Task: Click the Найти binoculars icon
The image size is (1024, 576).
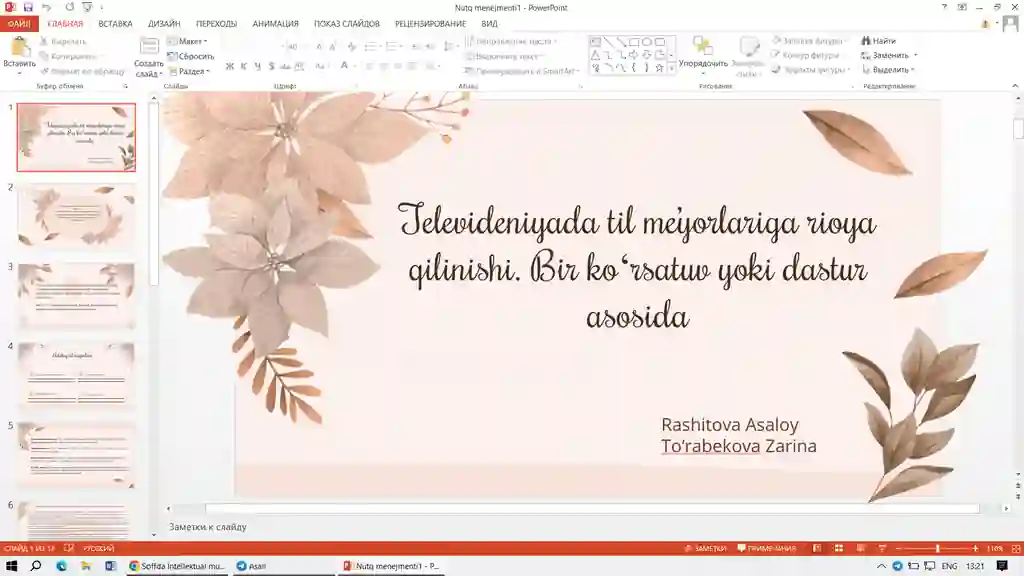Action: pos(866,41)
